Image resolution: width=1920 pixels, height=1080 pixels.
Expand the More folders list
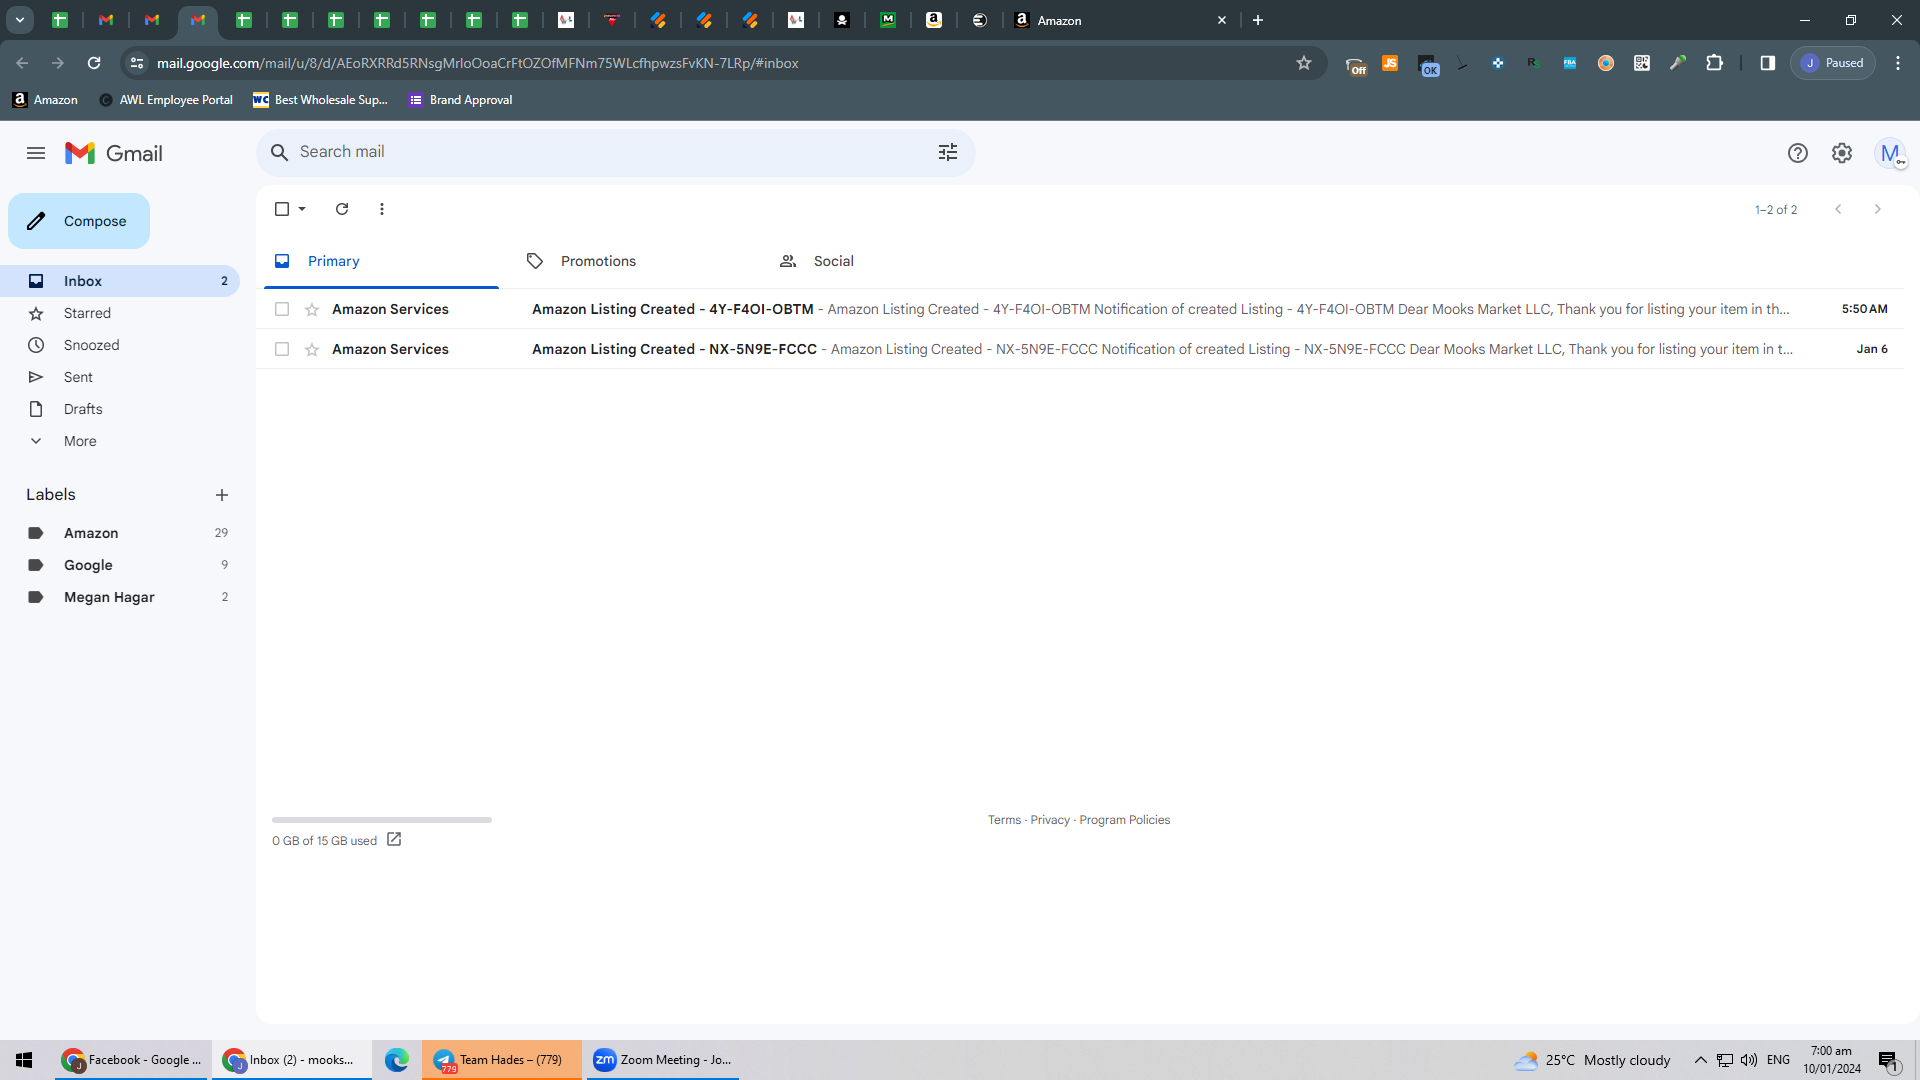(x=80, y=441)
